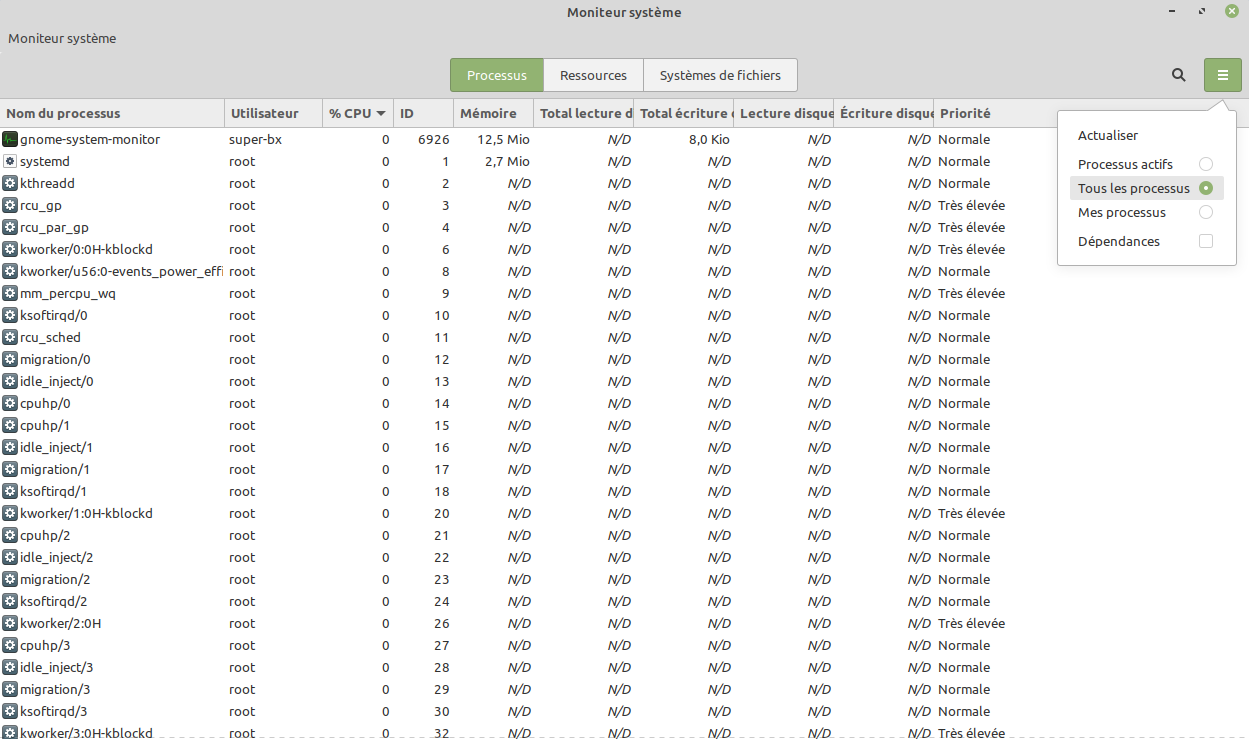Select the Processus actifs radio option
1249x739 pixels.
click(1205, 164)
